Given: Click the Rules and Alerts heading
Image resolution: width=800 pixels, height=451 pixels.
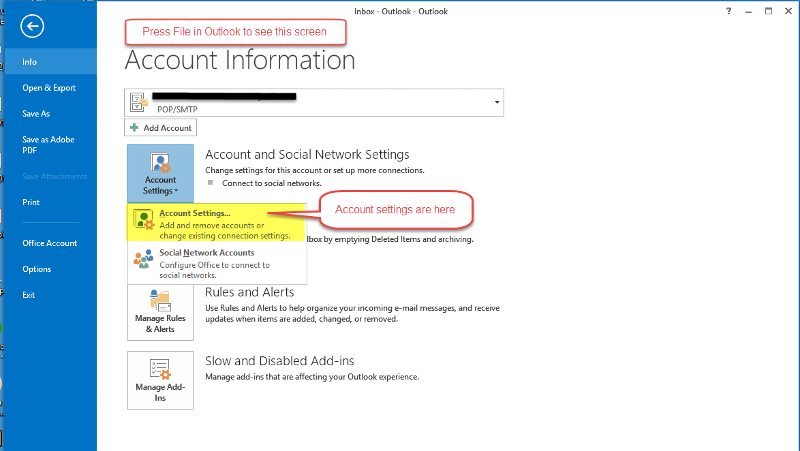Looking at the screenshot, I should [249, 292].
